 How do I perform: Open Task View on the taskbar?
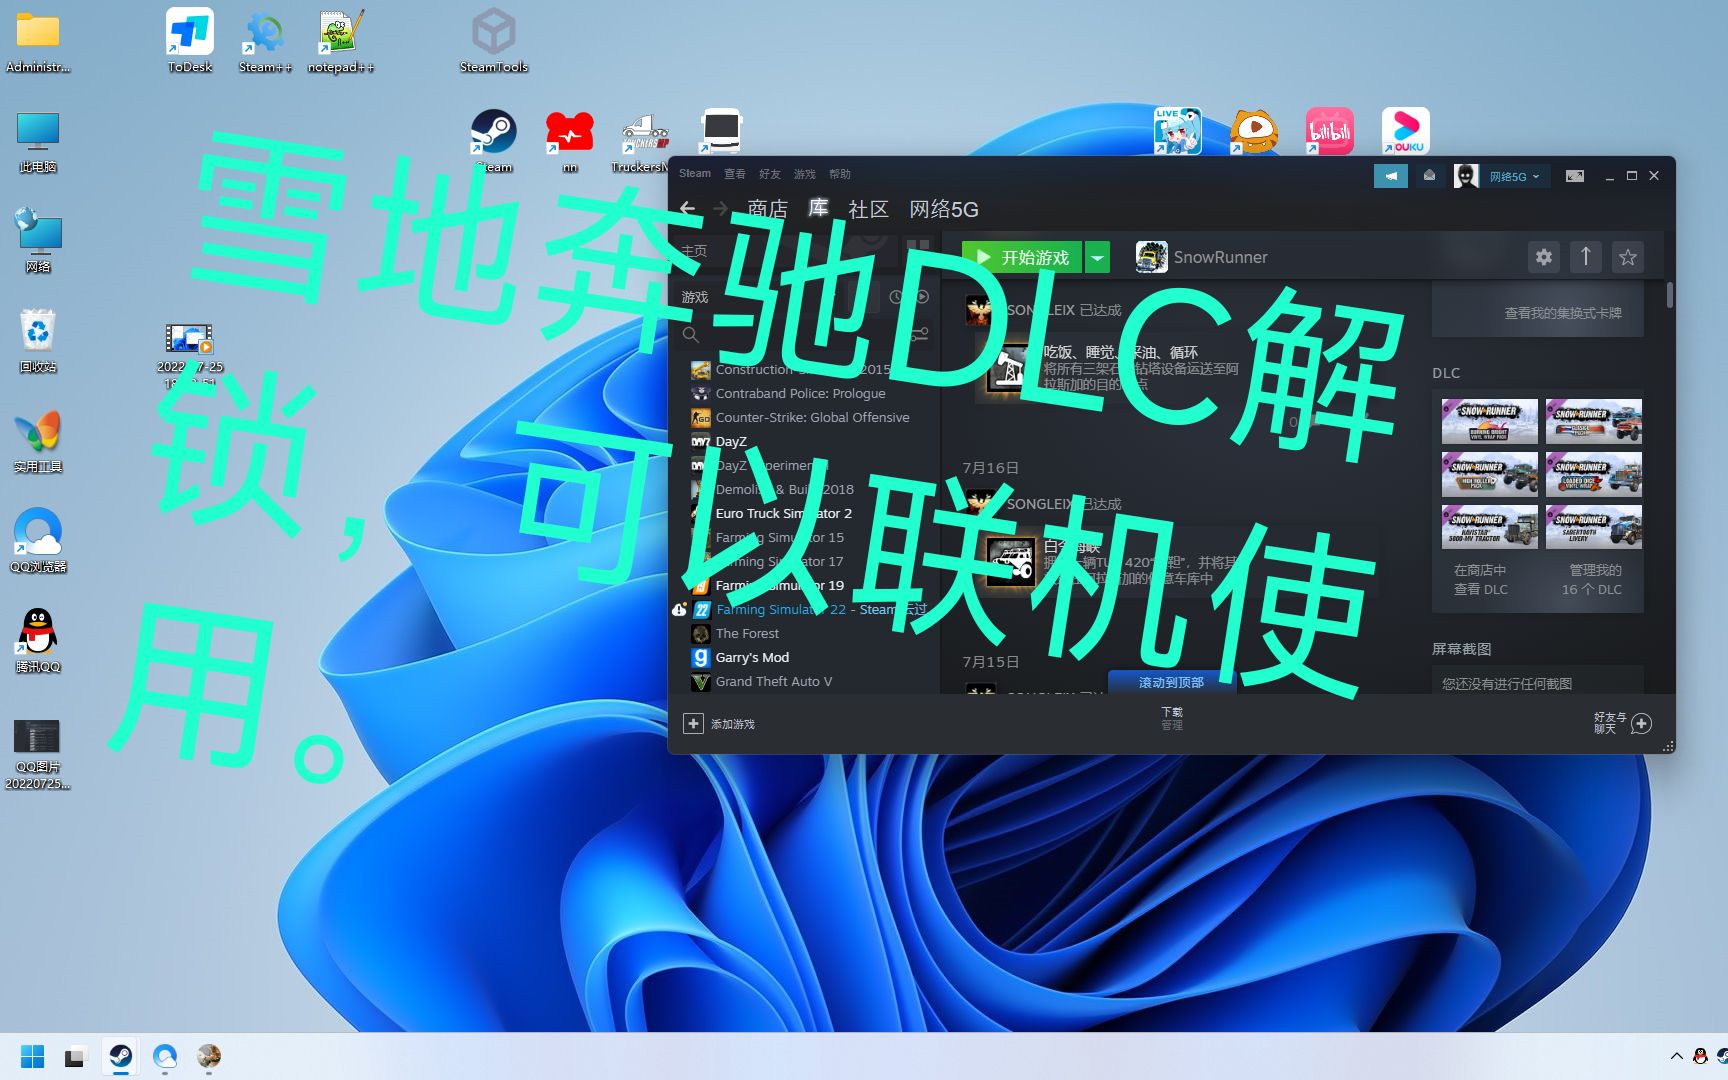tap(75, 1057)
